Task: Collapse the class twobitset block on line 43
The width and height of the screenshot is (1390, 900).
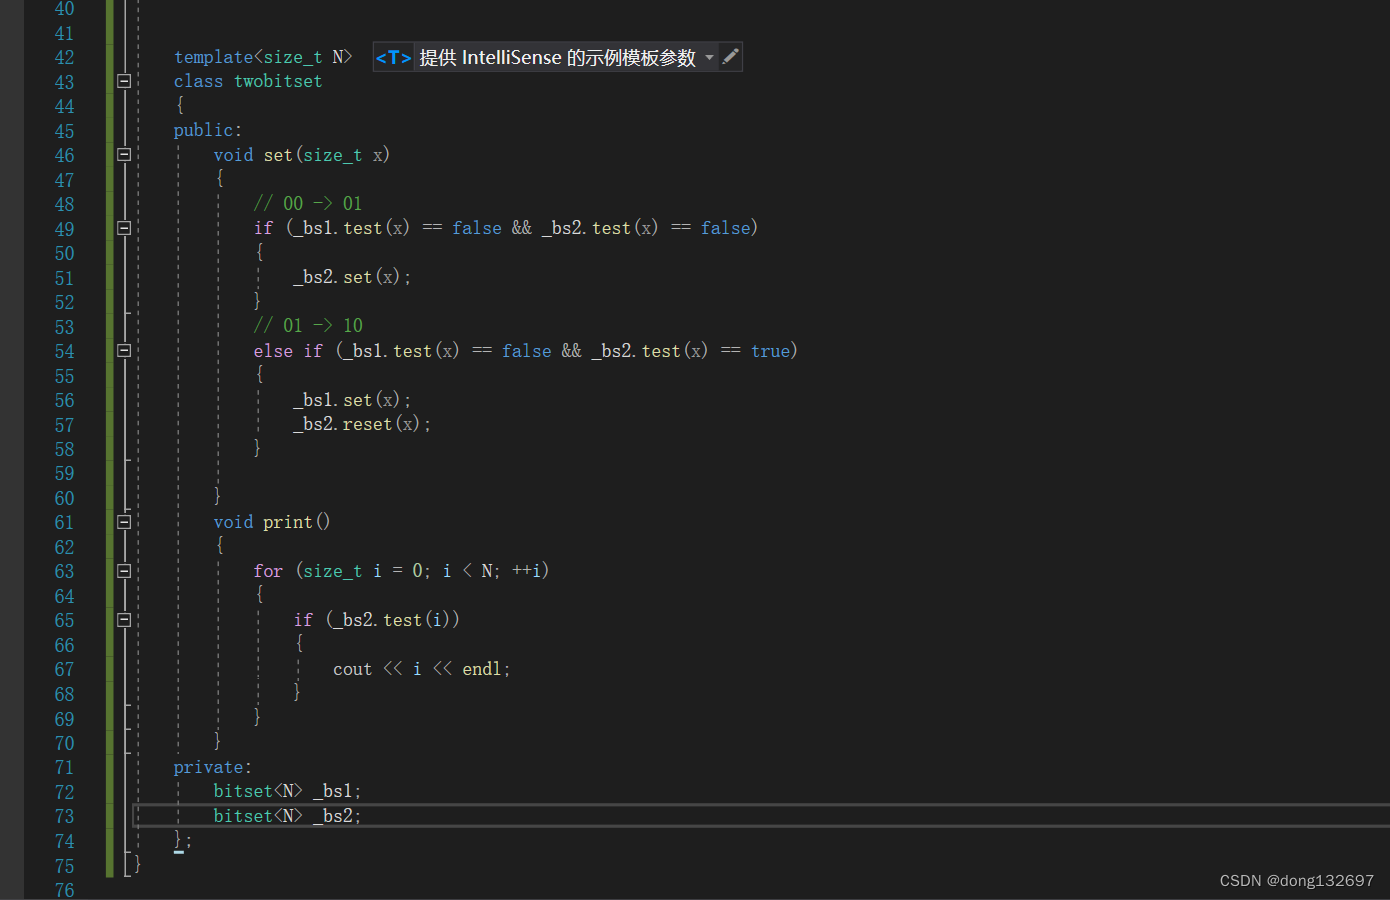Action: [x=124, y=81]
